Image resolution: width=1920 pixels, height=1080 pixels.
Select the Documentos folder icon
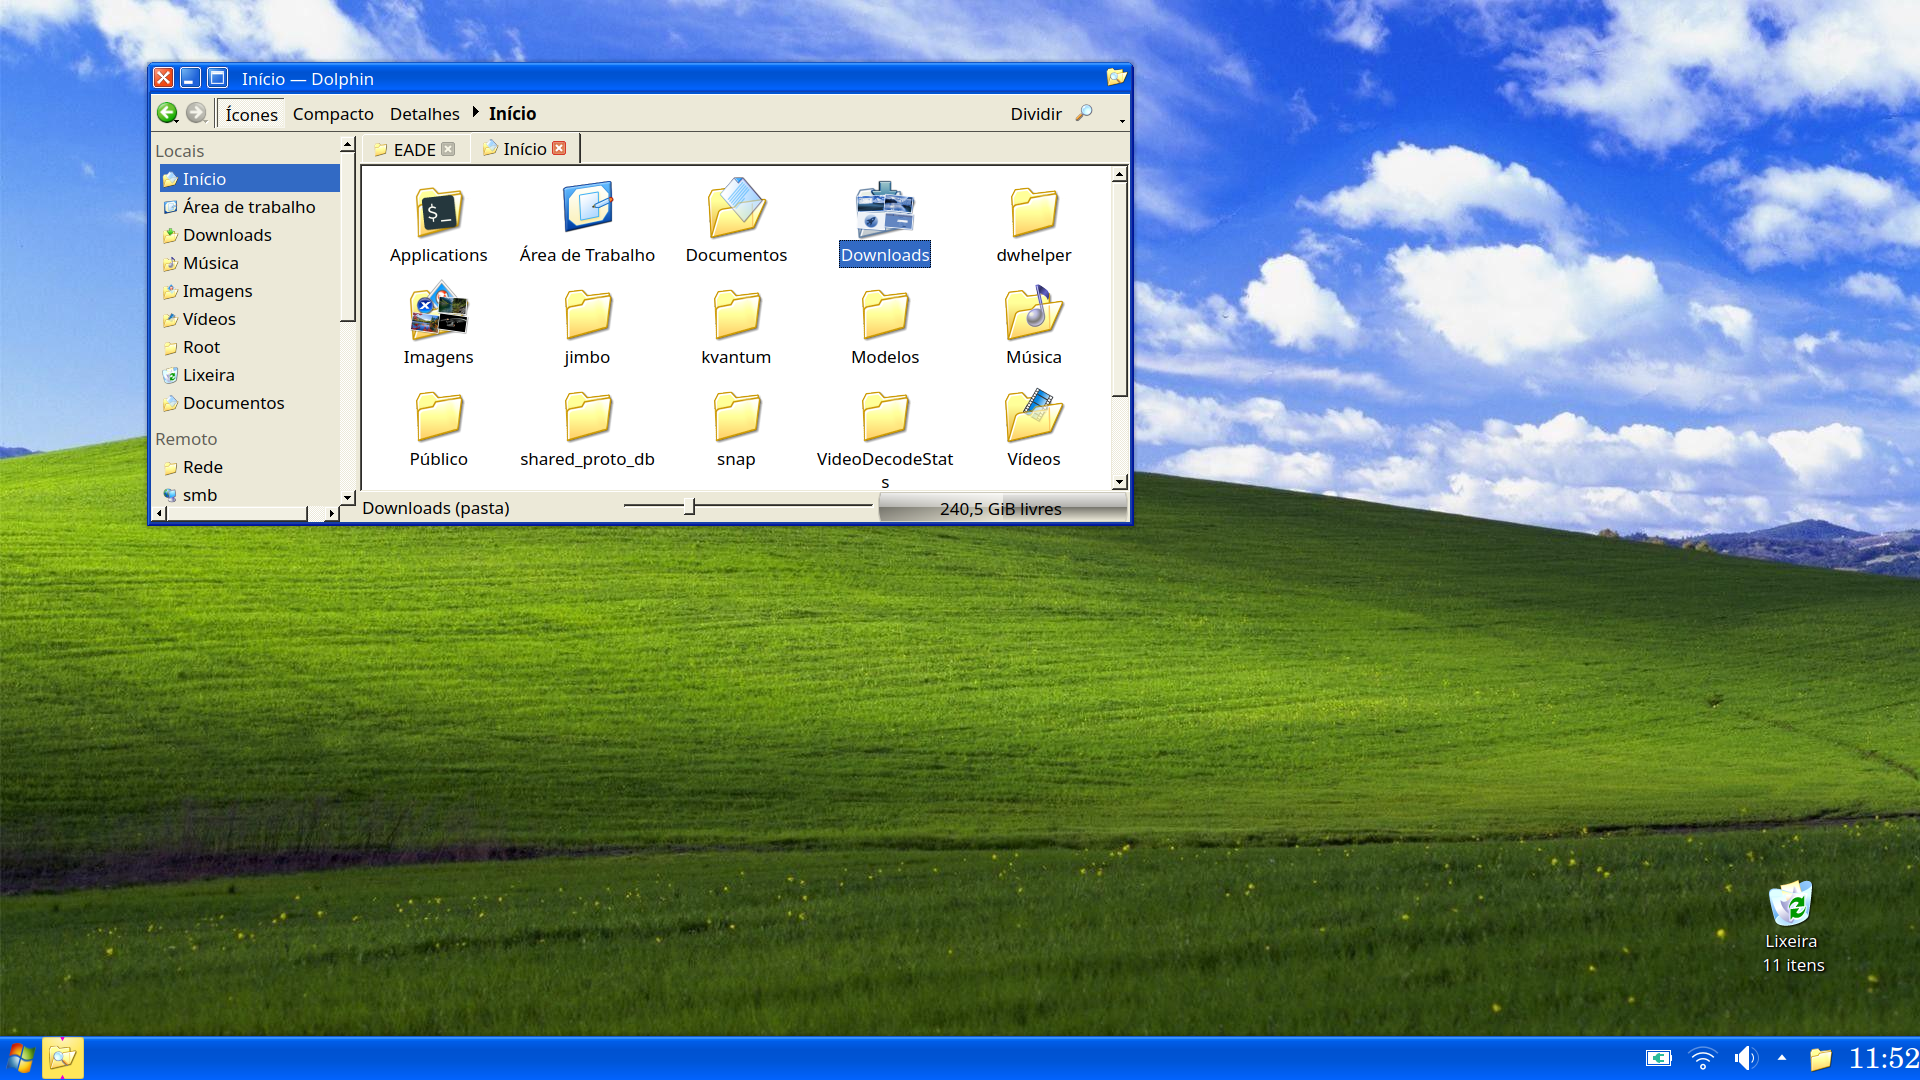(737, 210)
